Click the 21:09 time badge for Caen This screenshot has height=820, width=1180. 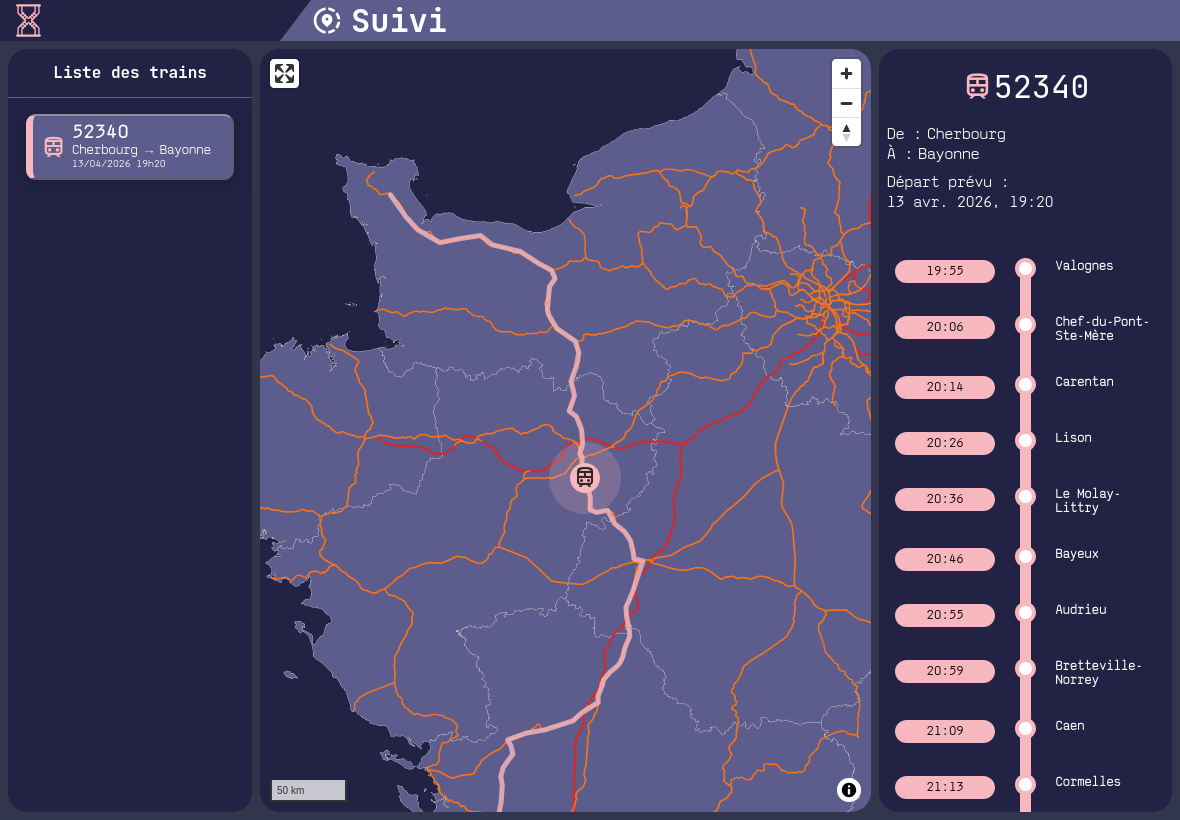pos(944,731)
